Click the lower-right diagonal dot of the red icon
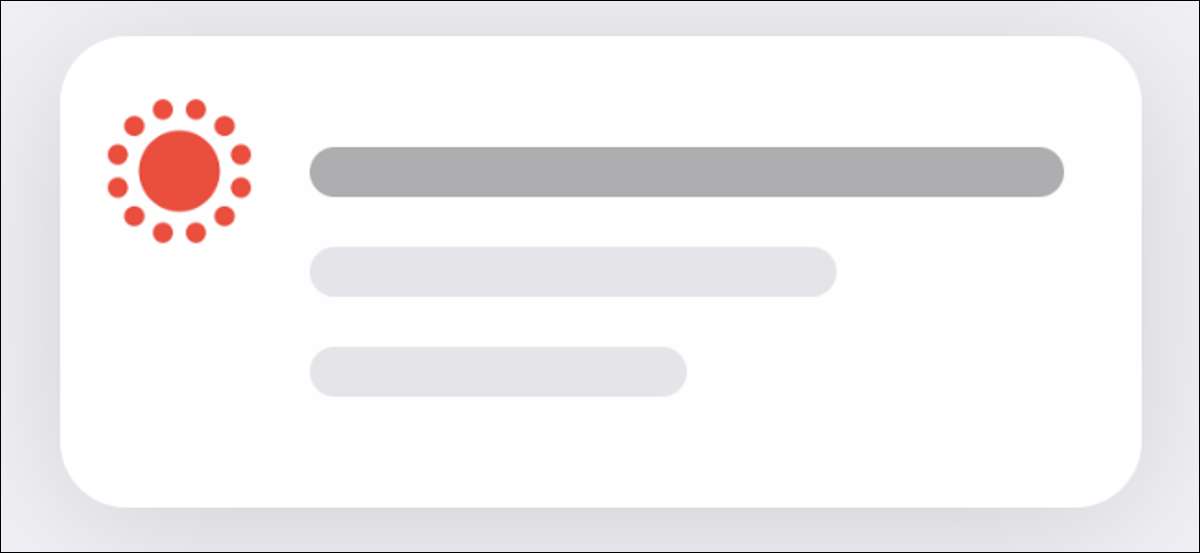The image size is (1200, 553). coord(224,215)
